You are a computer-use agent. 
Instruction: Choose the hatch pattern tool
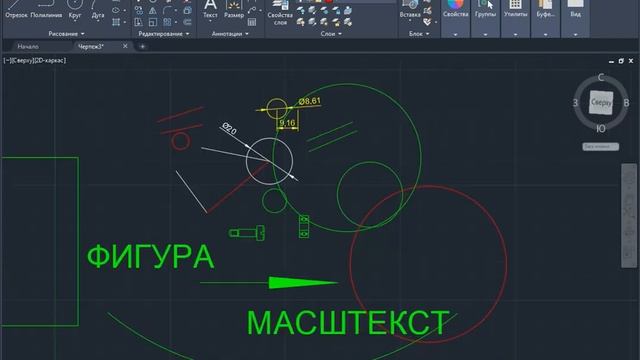(x=116, y=22)
